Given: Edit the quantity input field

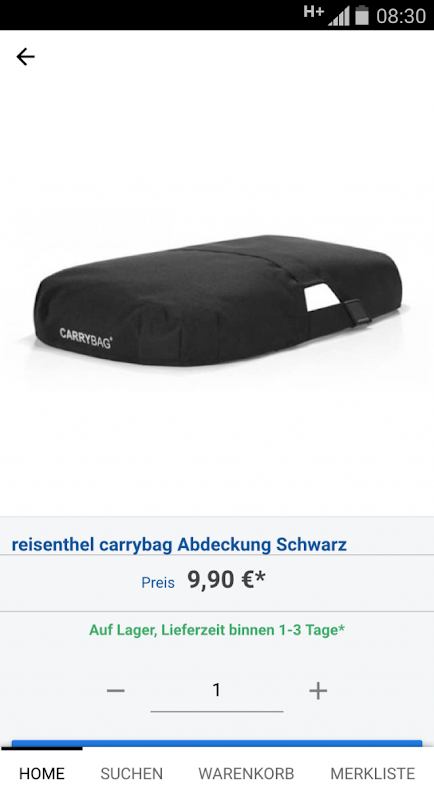Looking at the screenshot, I should click(217, 691).
